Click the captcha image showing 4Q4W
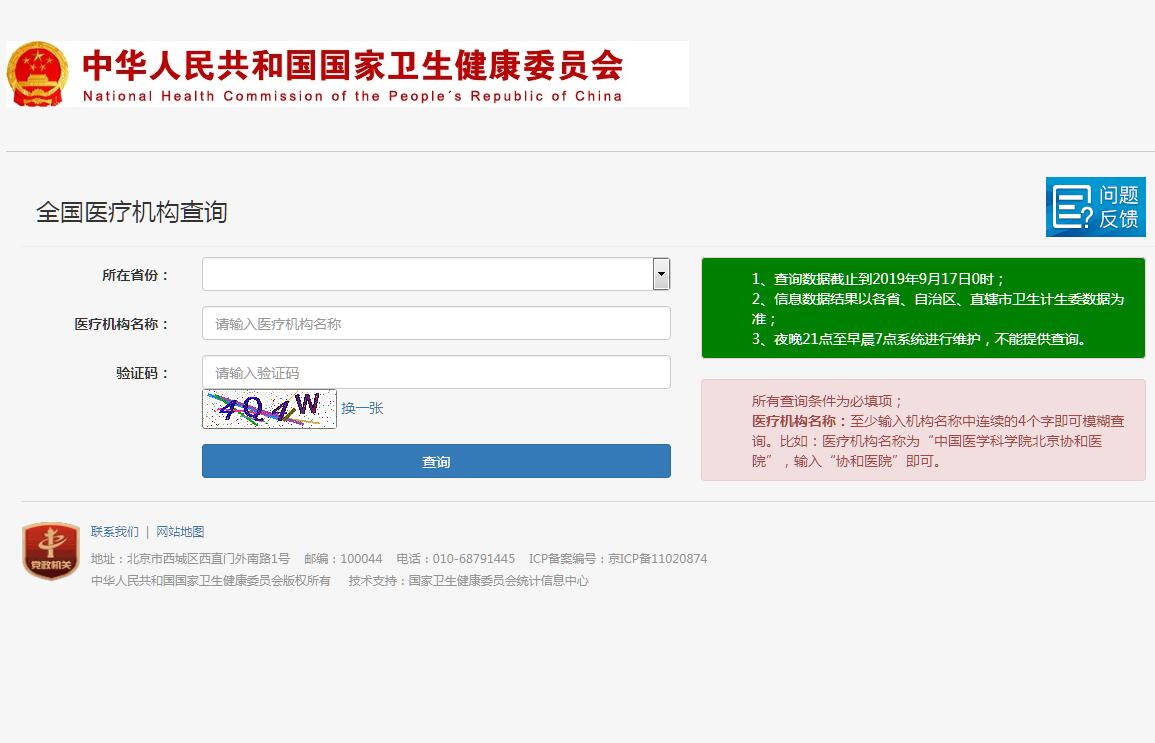This screenshot has width=1155, height=743. tap(269, 408)
